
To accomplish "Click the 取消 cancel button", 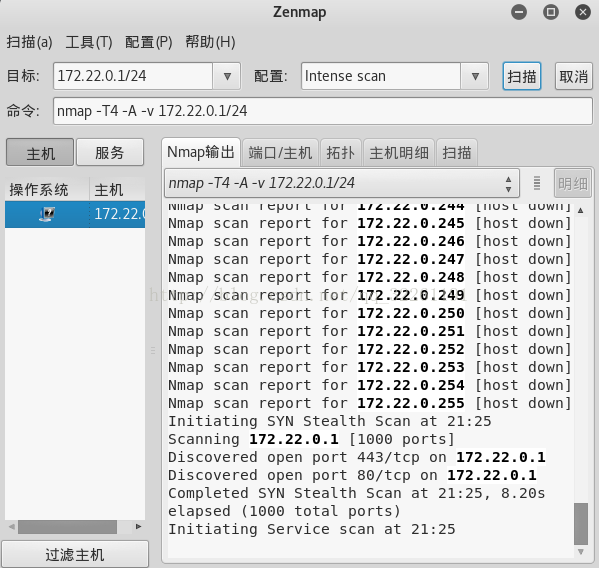I will tap(573, 76).
